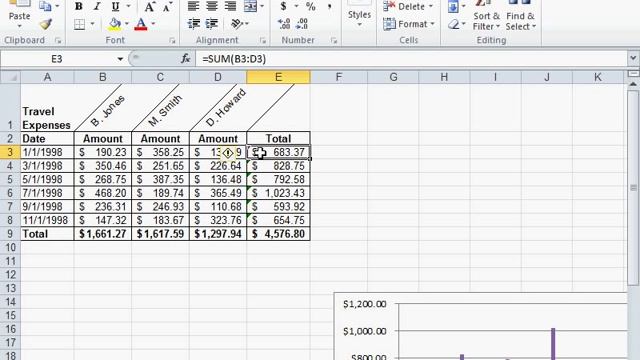Click the error warning smart tag icon
The height and width of the screenshot is (360, 640).
(228, 153)
